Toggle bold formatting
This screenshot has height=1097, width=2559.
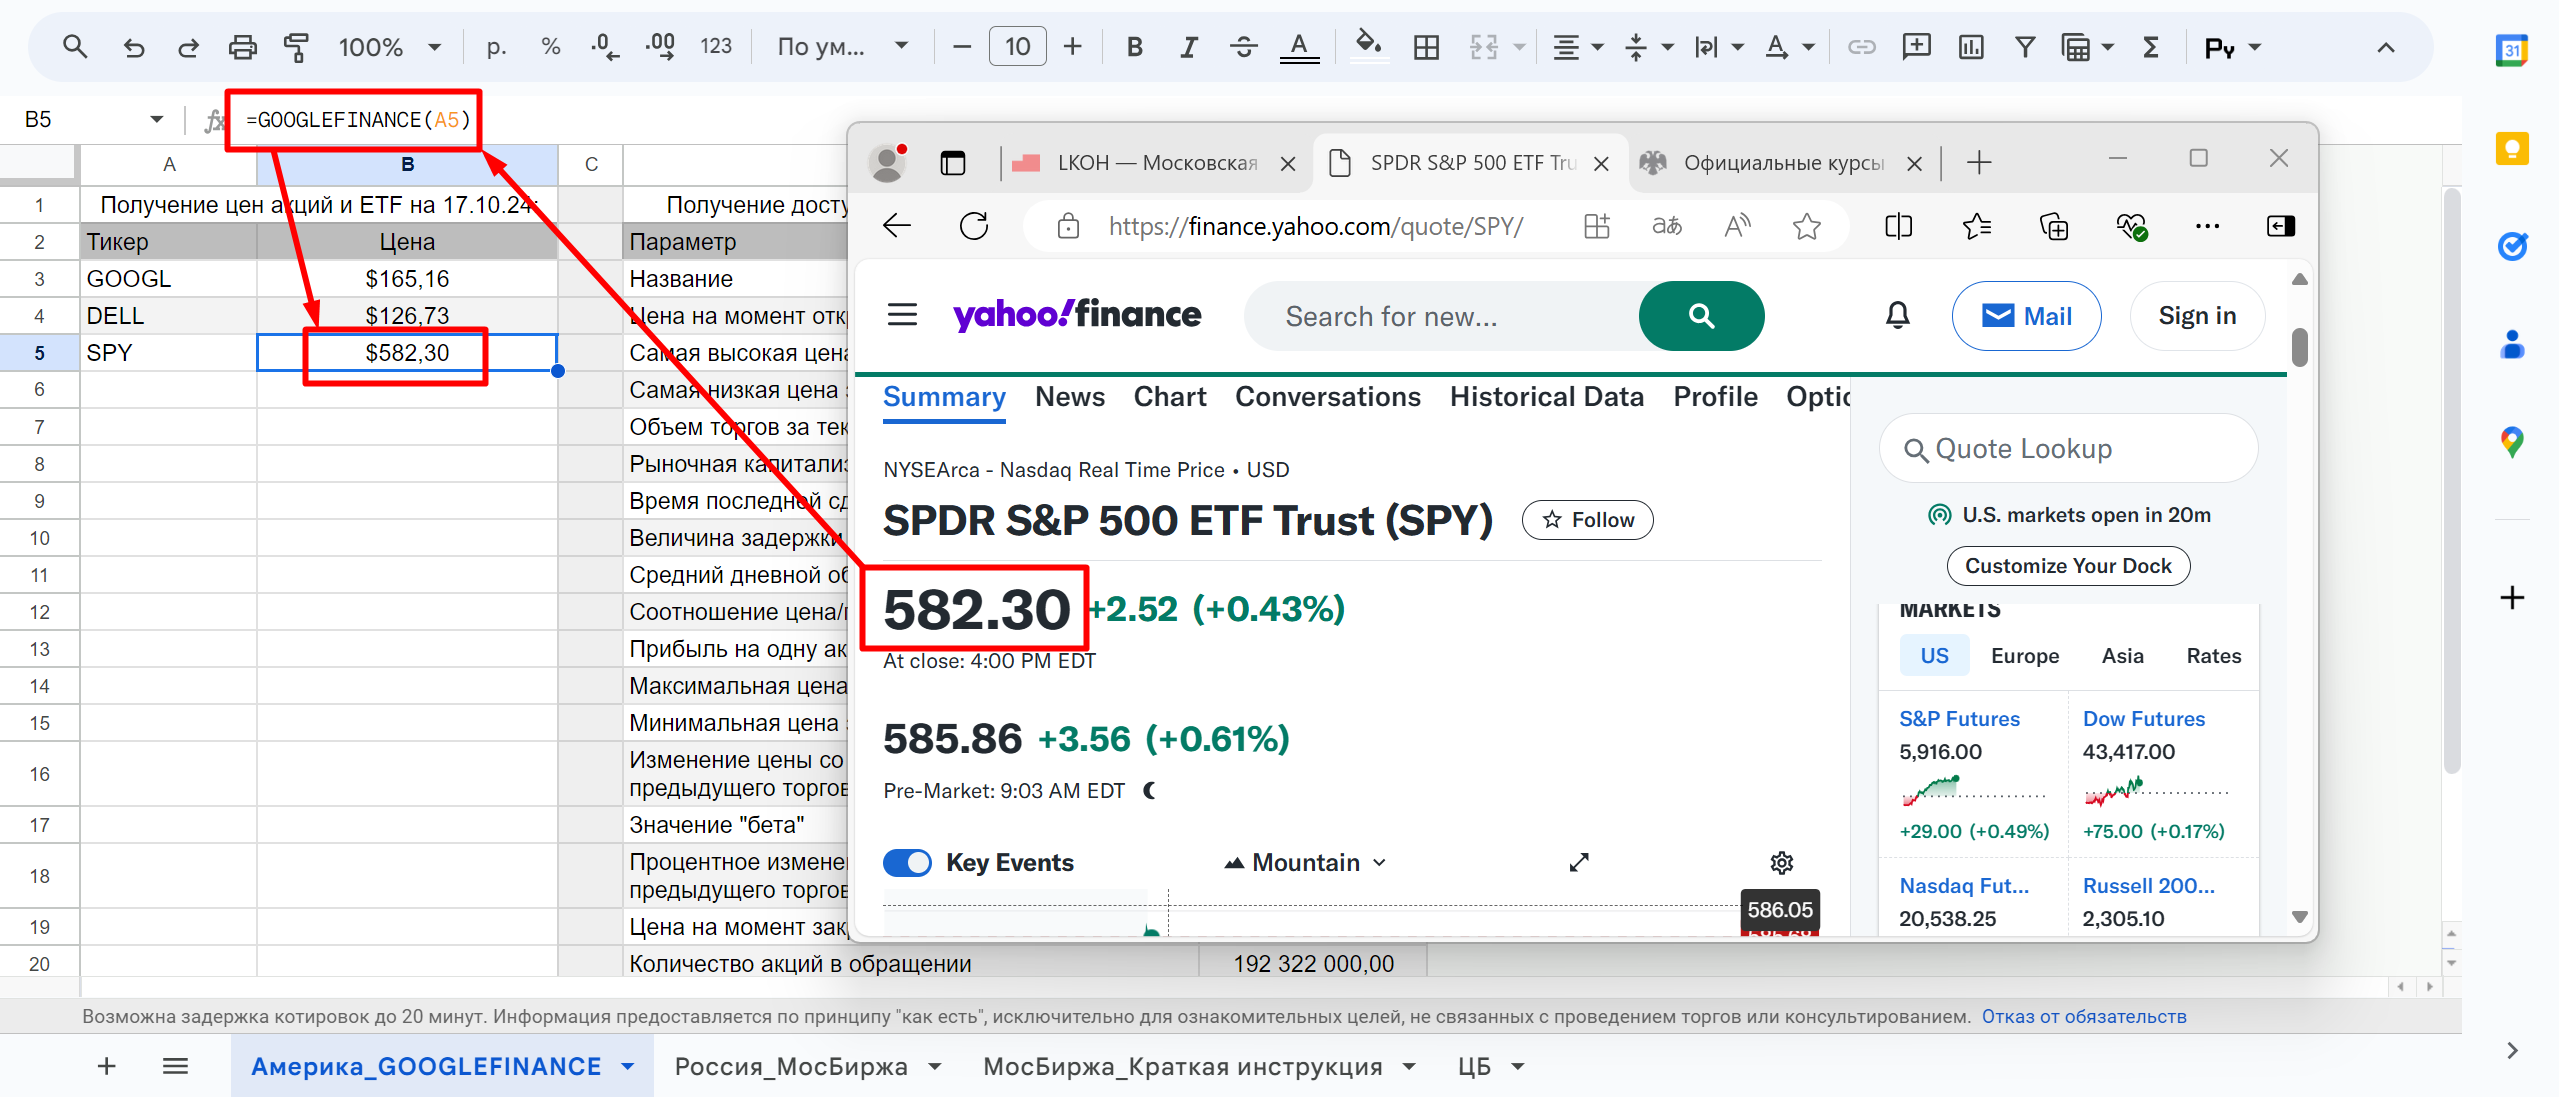click(x=1134, y=46)
